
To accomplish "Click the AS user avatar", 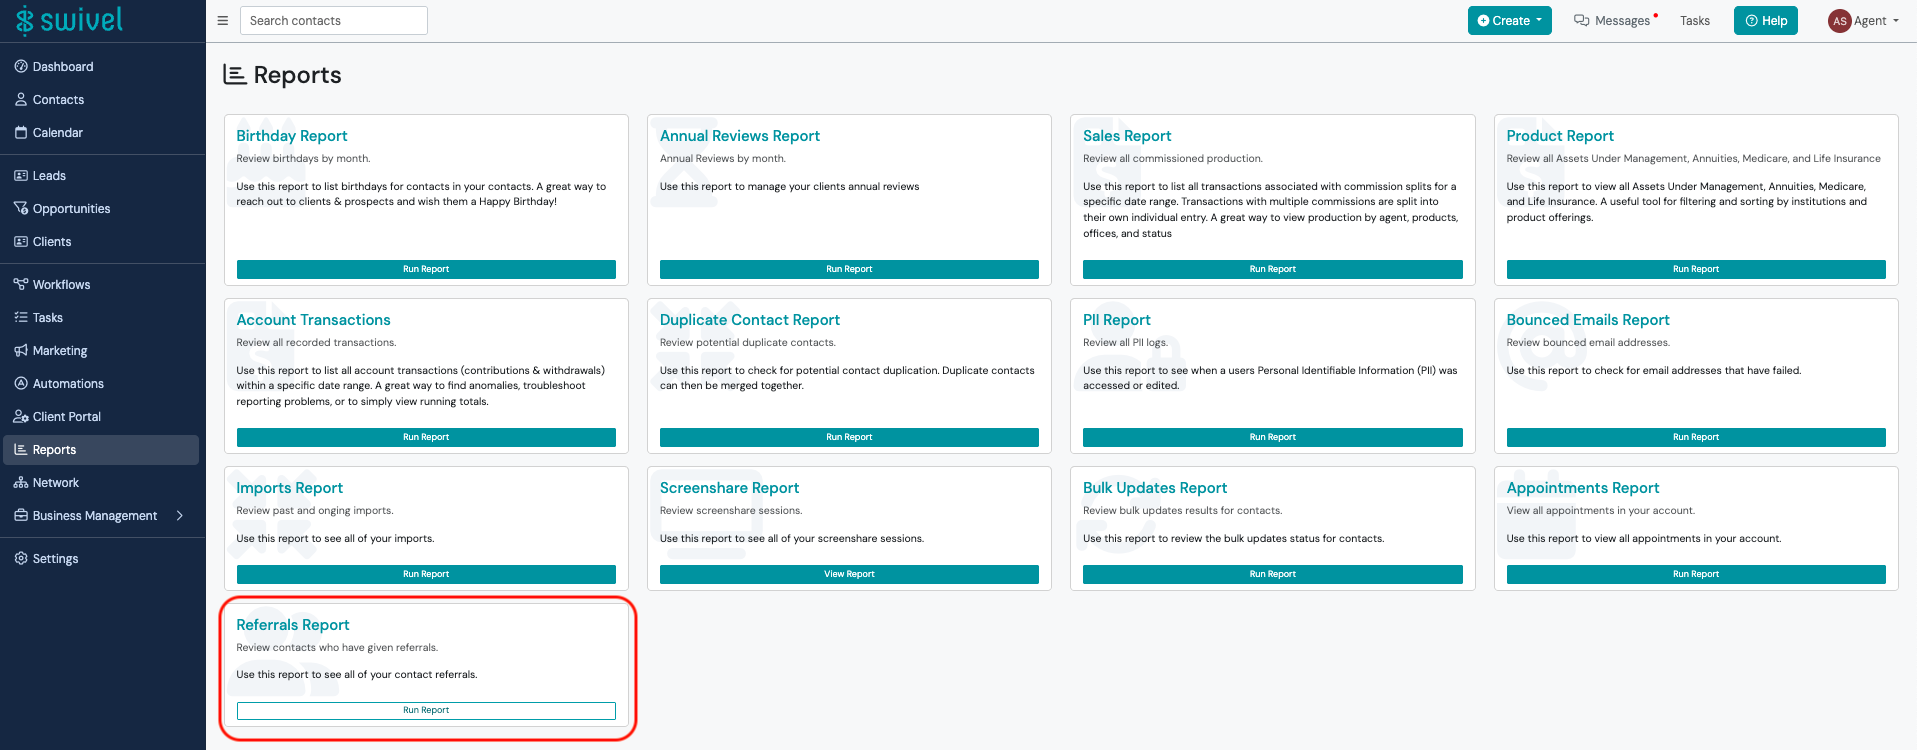I will point(1839,21).
